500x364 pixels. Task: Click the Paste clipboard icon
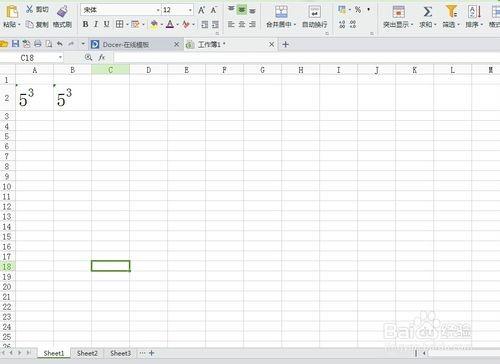(x=12, y=12)
